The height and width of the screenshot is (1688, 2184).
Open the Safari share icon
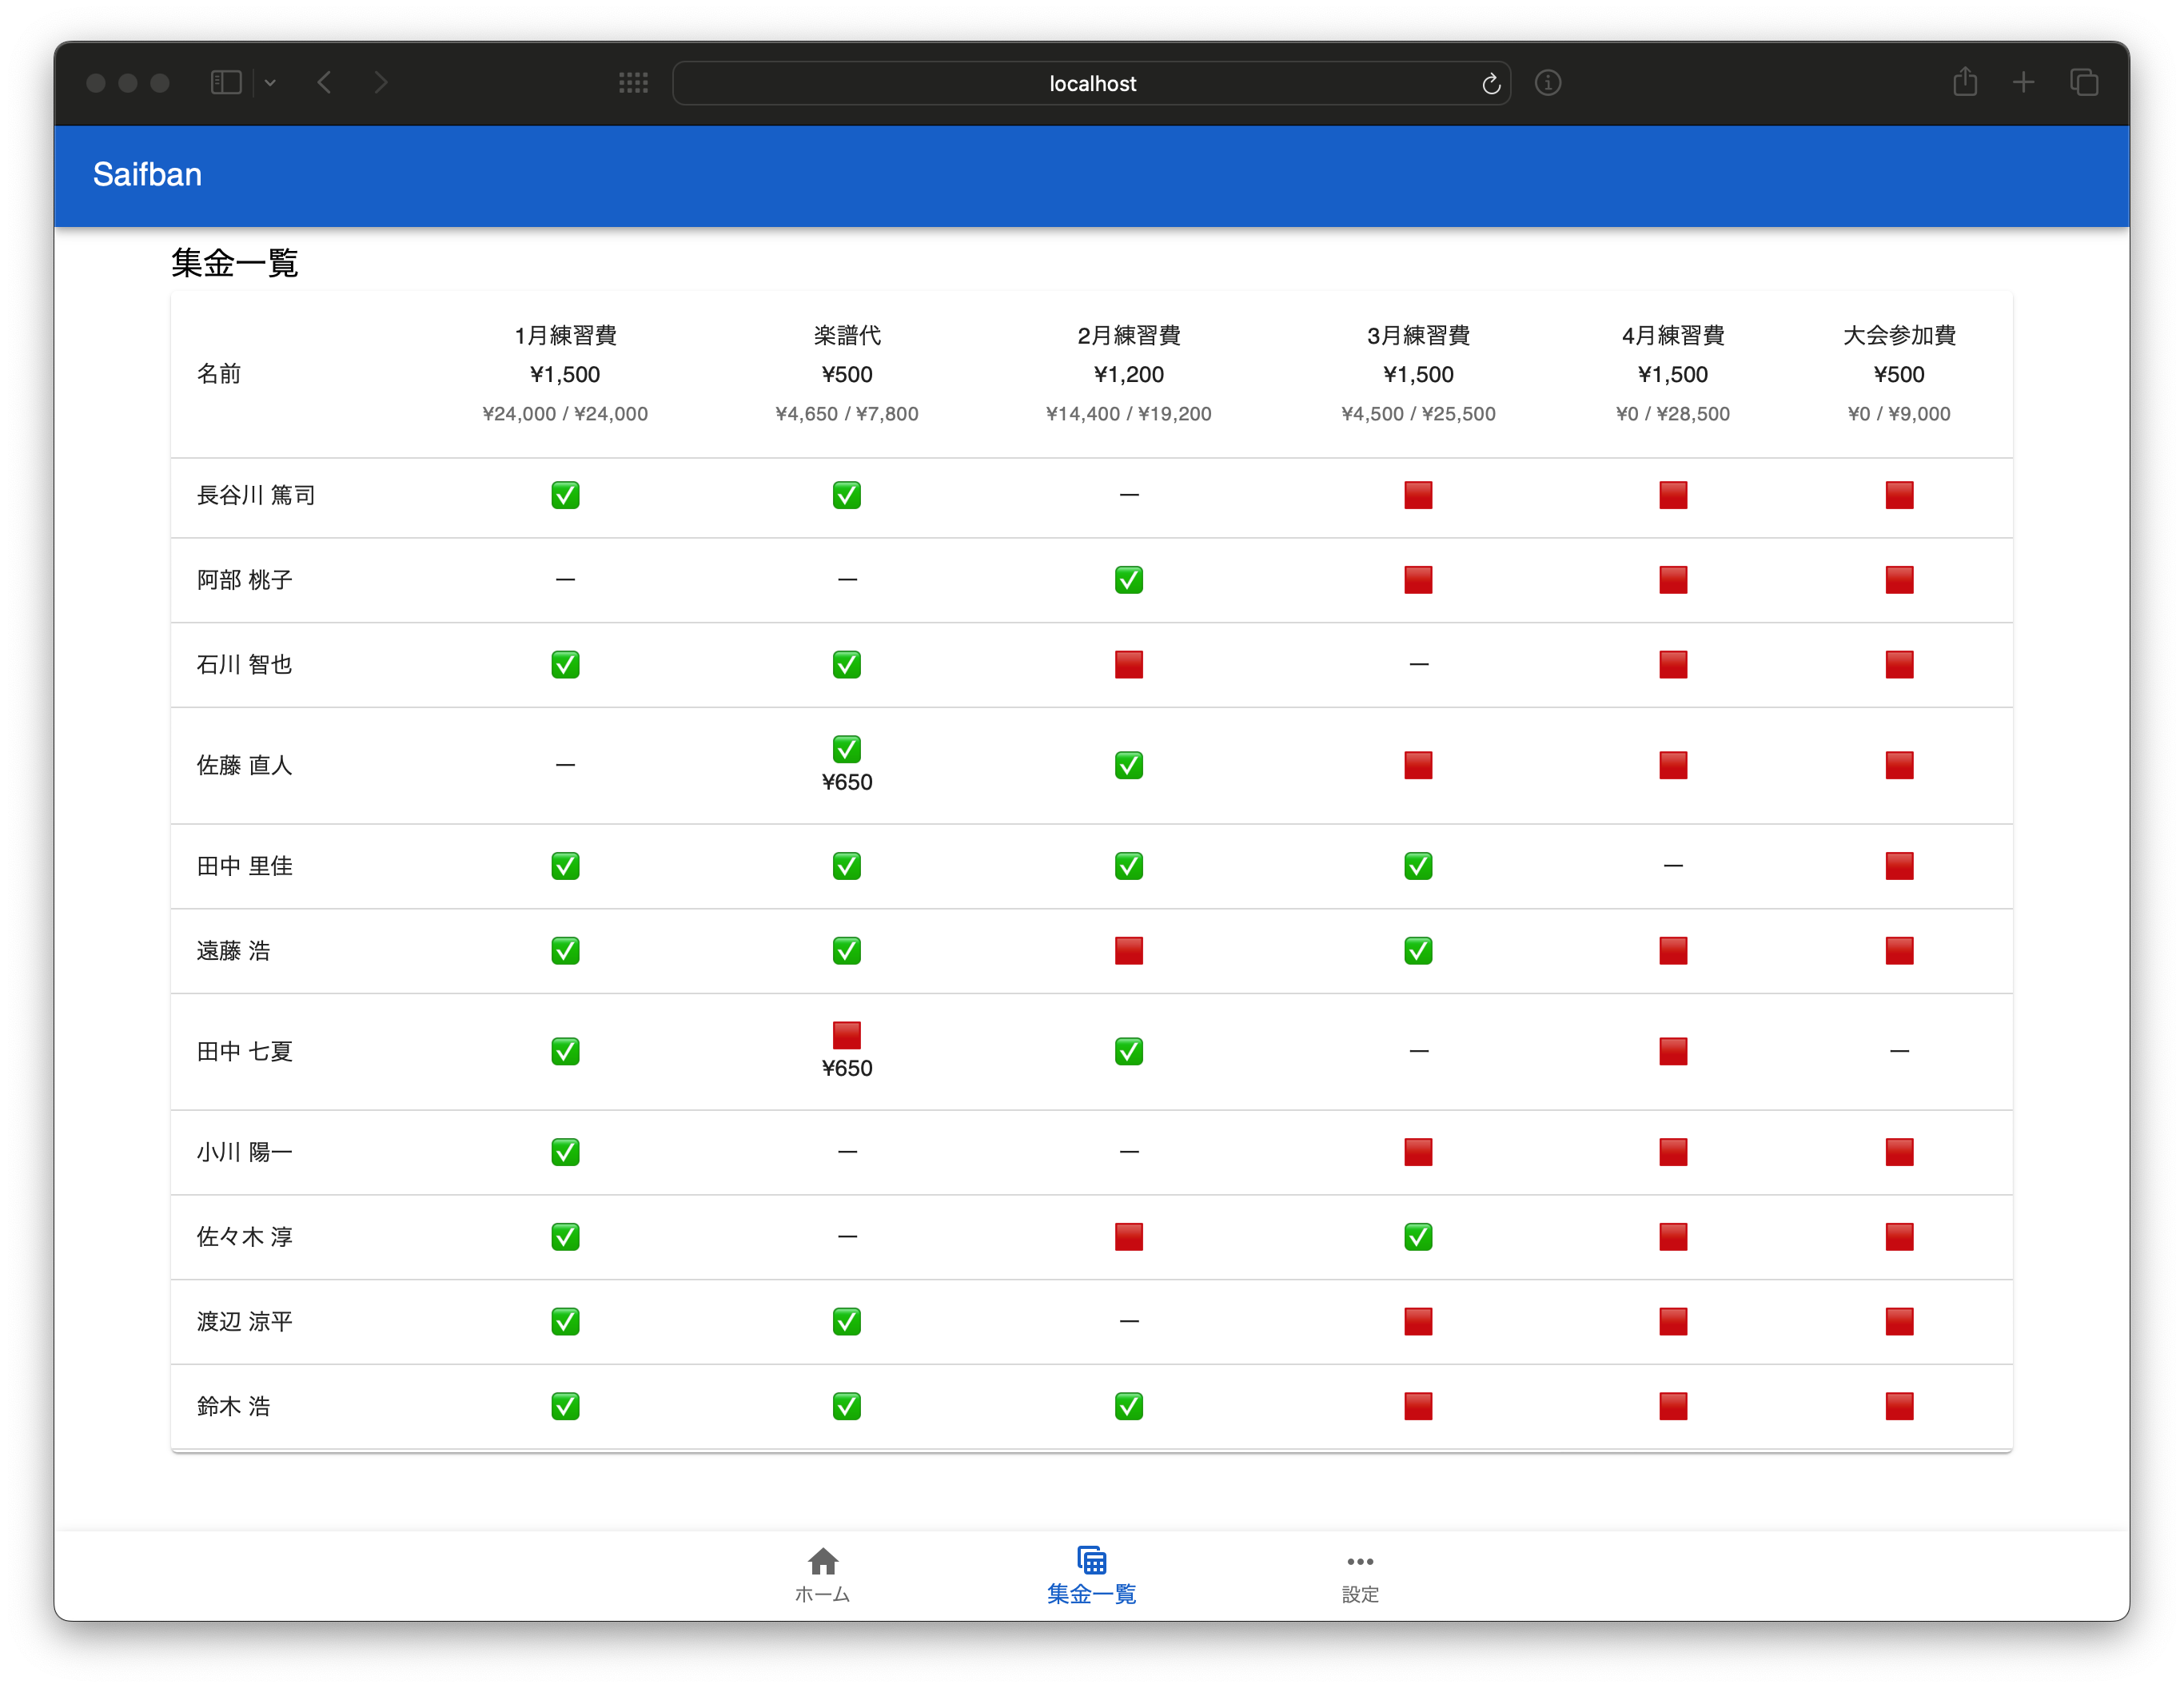tap(1965, 82)
